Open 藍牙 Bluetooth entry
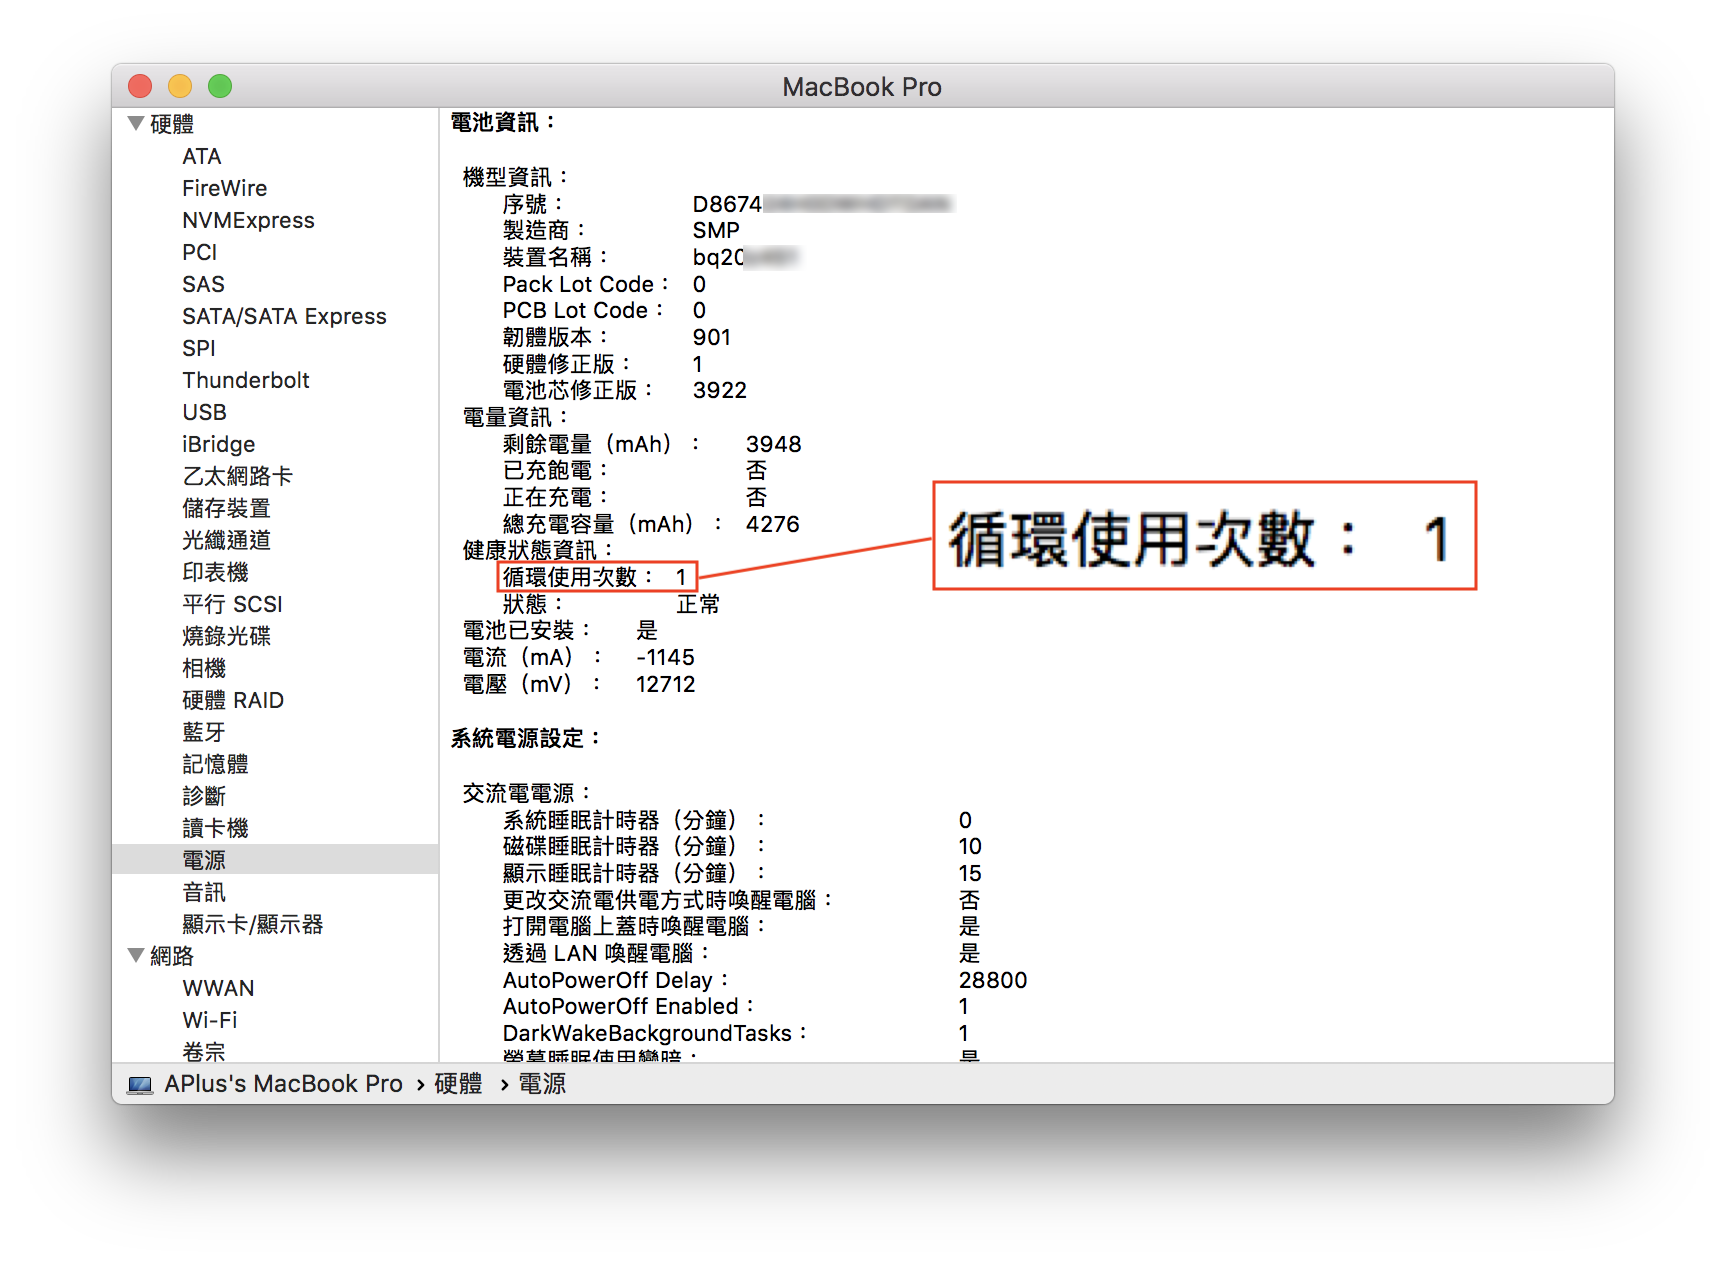1726x1264 pixels. 204,732
